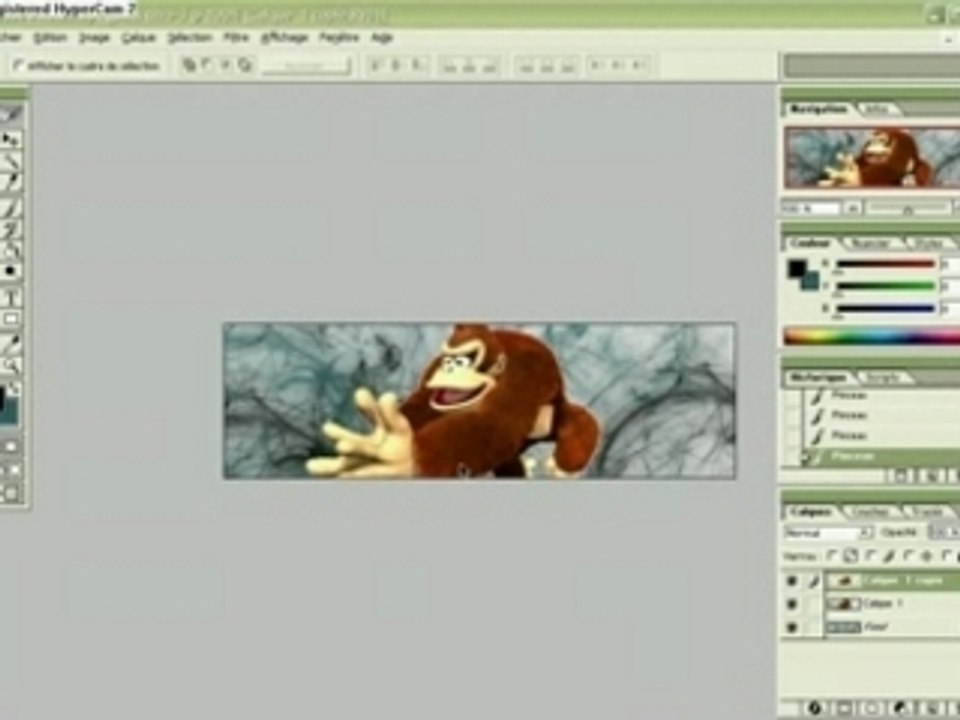This screenshot has width=960, height=720.
Task: Select the Magic Wand tool
Action: point(10,162)
